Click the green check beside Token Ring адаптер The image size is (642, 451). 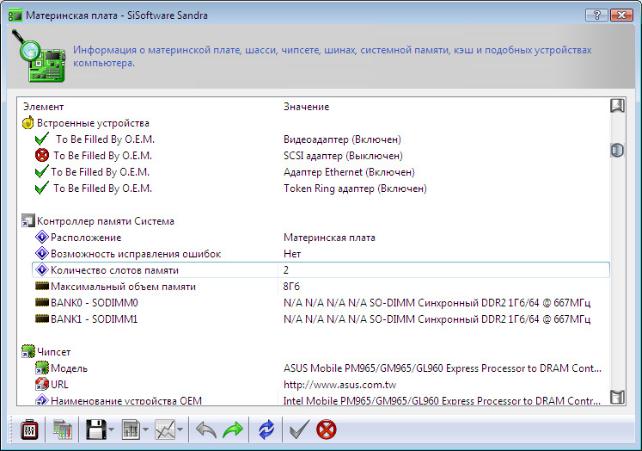42,188
